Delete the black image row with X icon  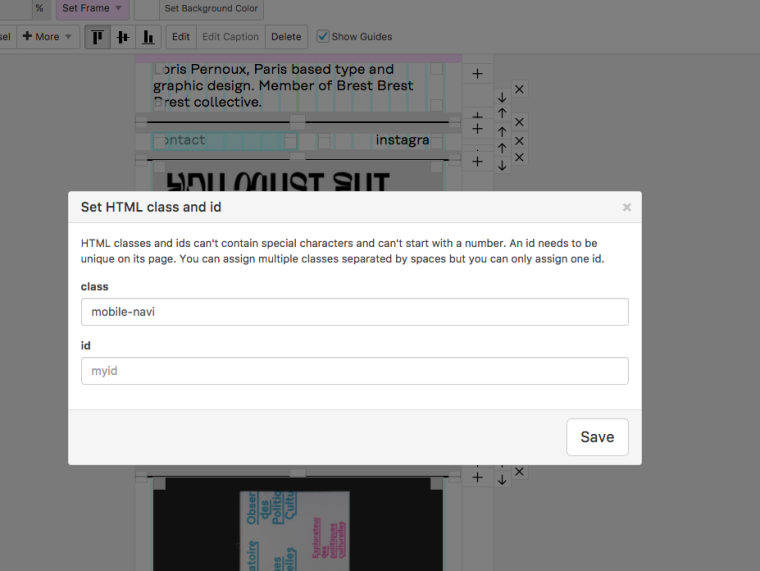(x=519, y=471)
